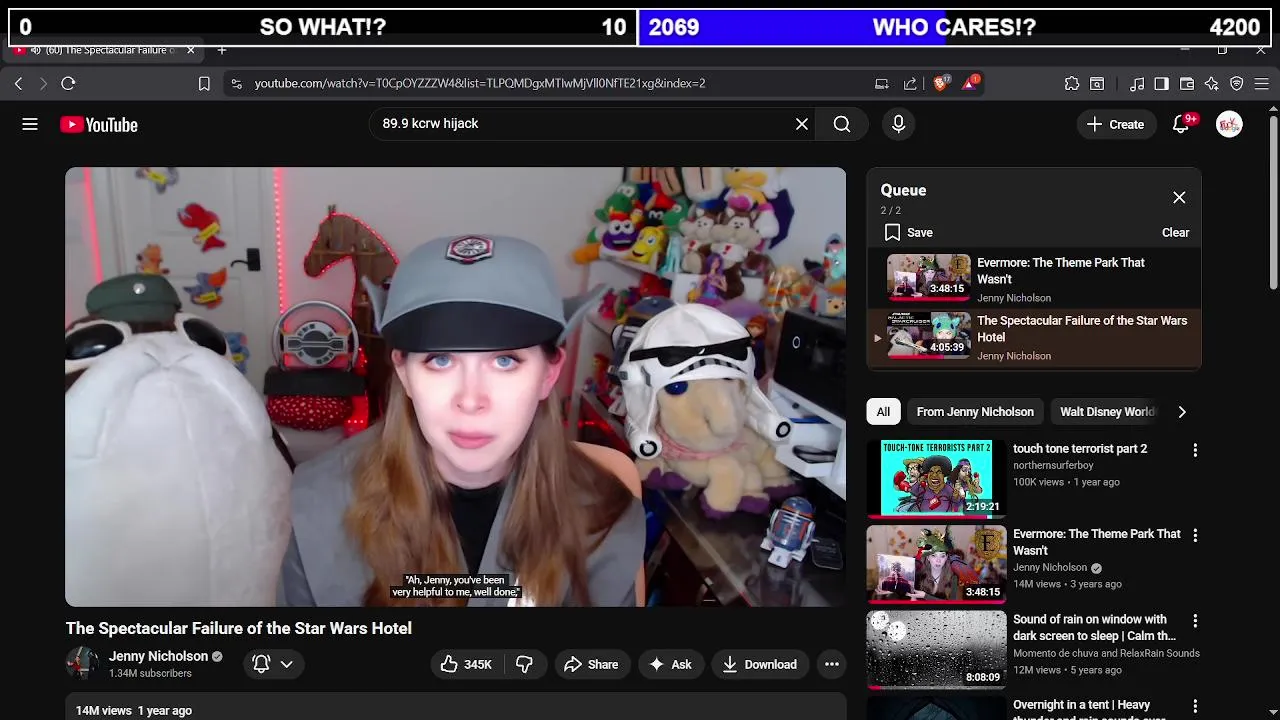
Task: Click the cast/install screen icon in address bar
Action: tap(882, 83)
